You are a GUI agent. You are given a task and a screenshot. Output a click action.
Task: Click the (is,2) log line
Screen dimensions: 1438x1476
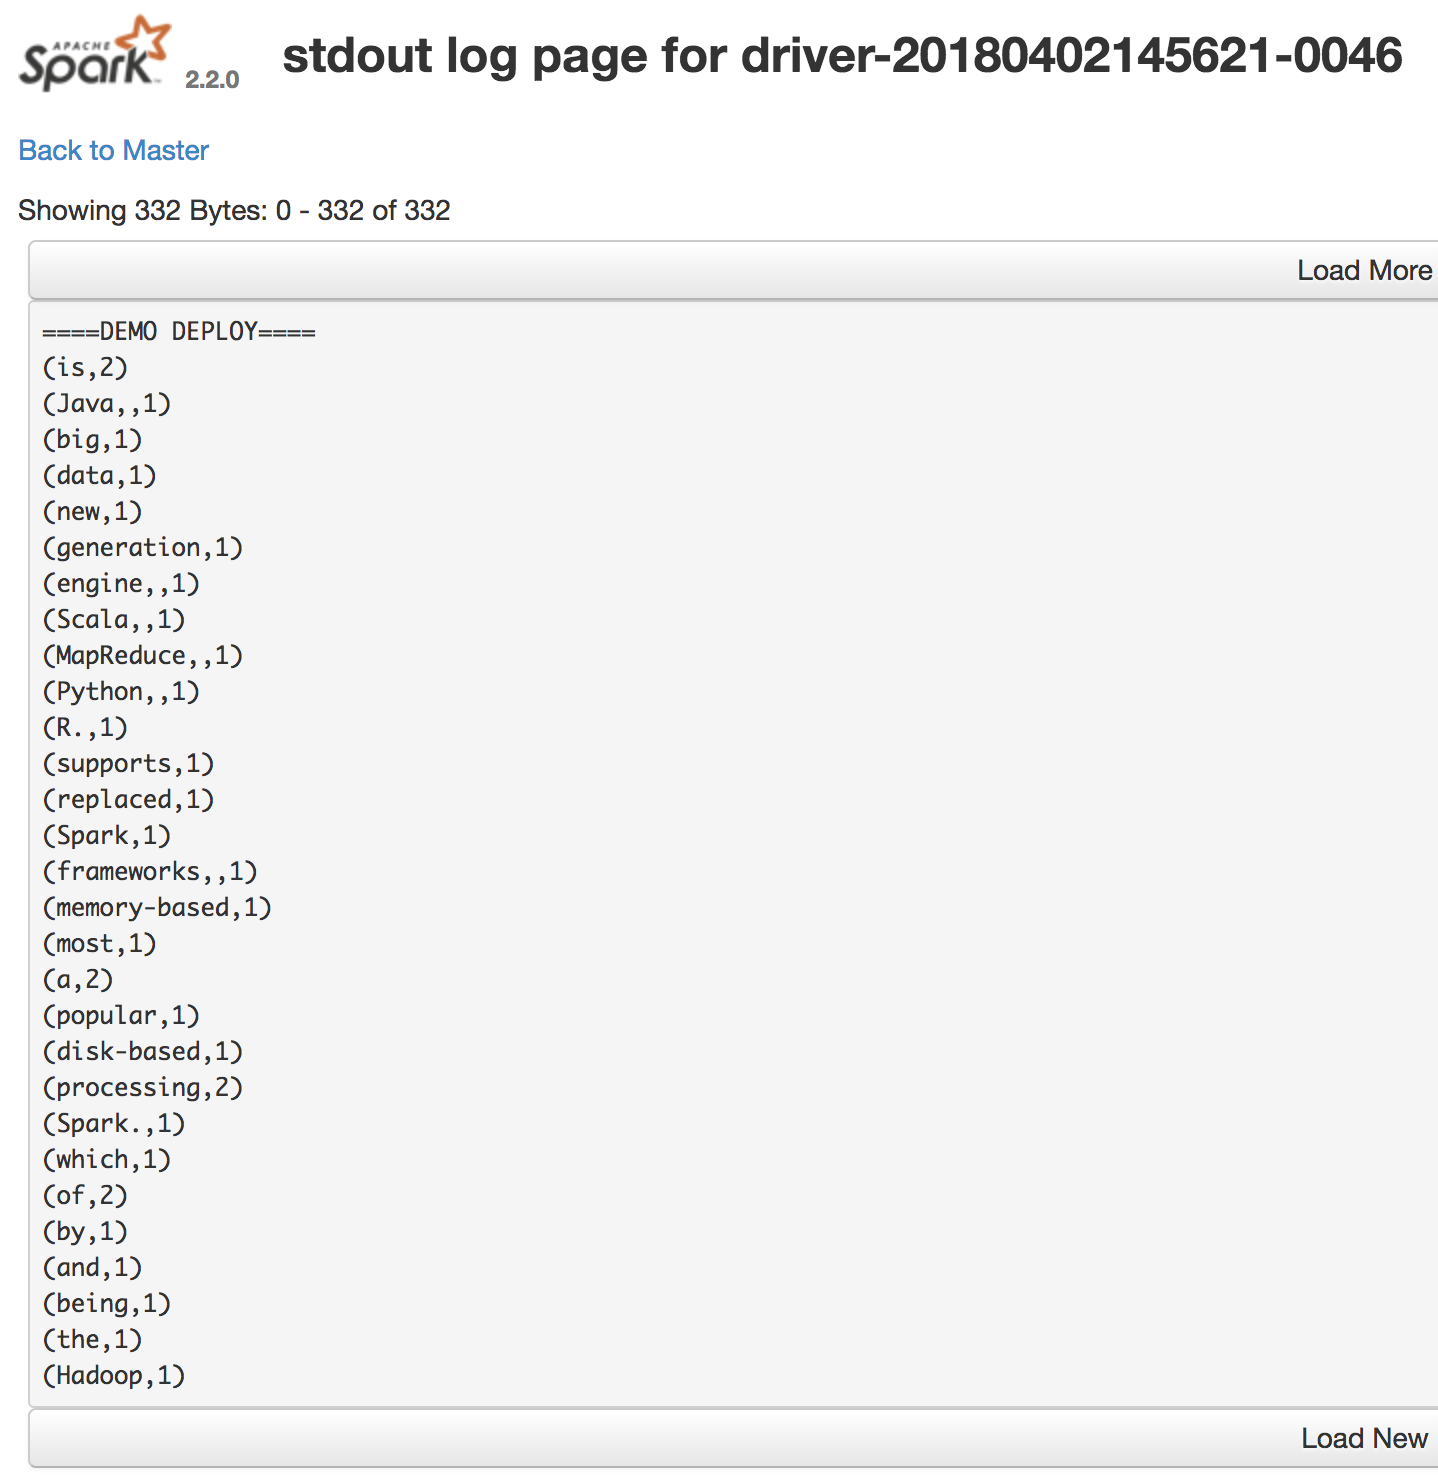(x=85, y=367)
